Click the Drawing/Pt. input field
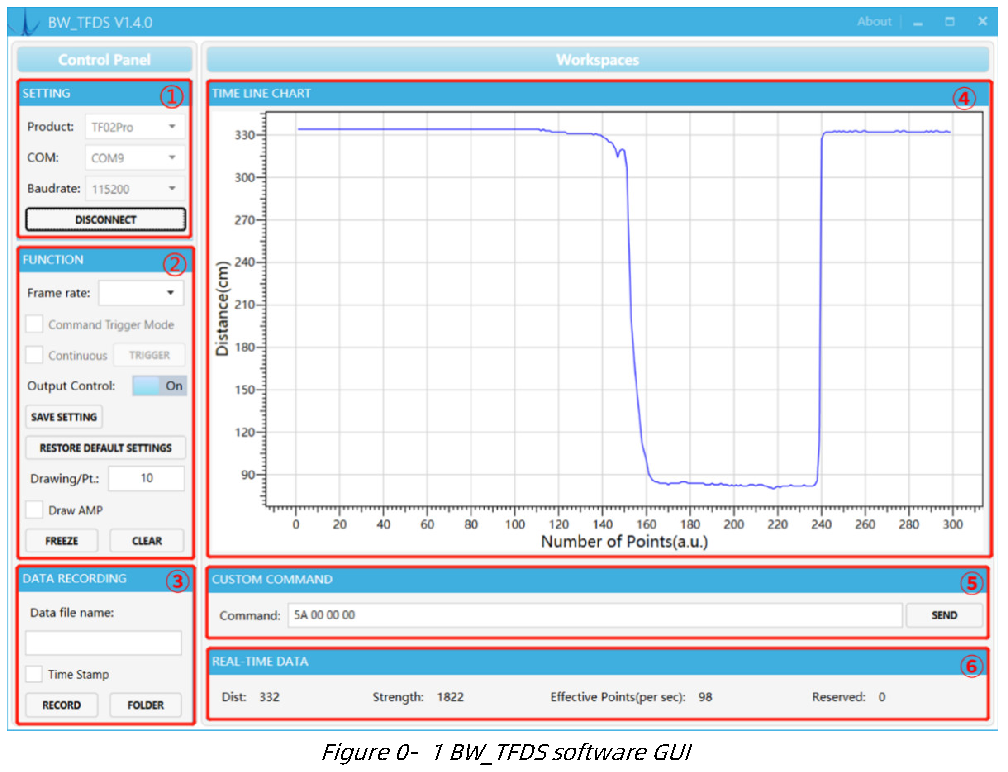The width and height of the screenshot is (1008, 772). (147, 478)
